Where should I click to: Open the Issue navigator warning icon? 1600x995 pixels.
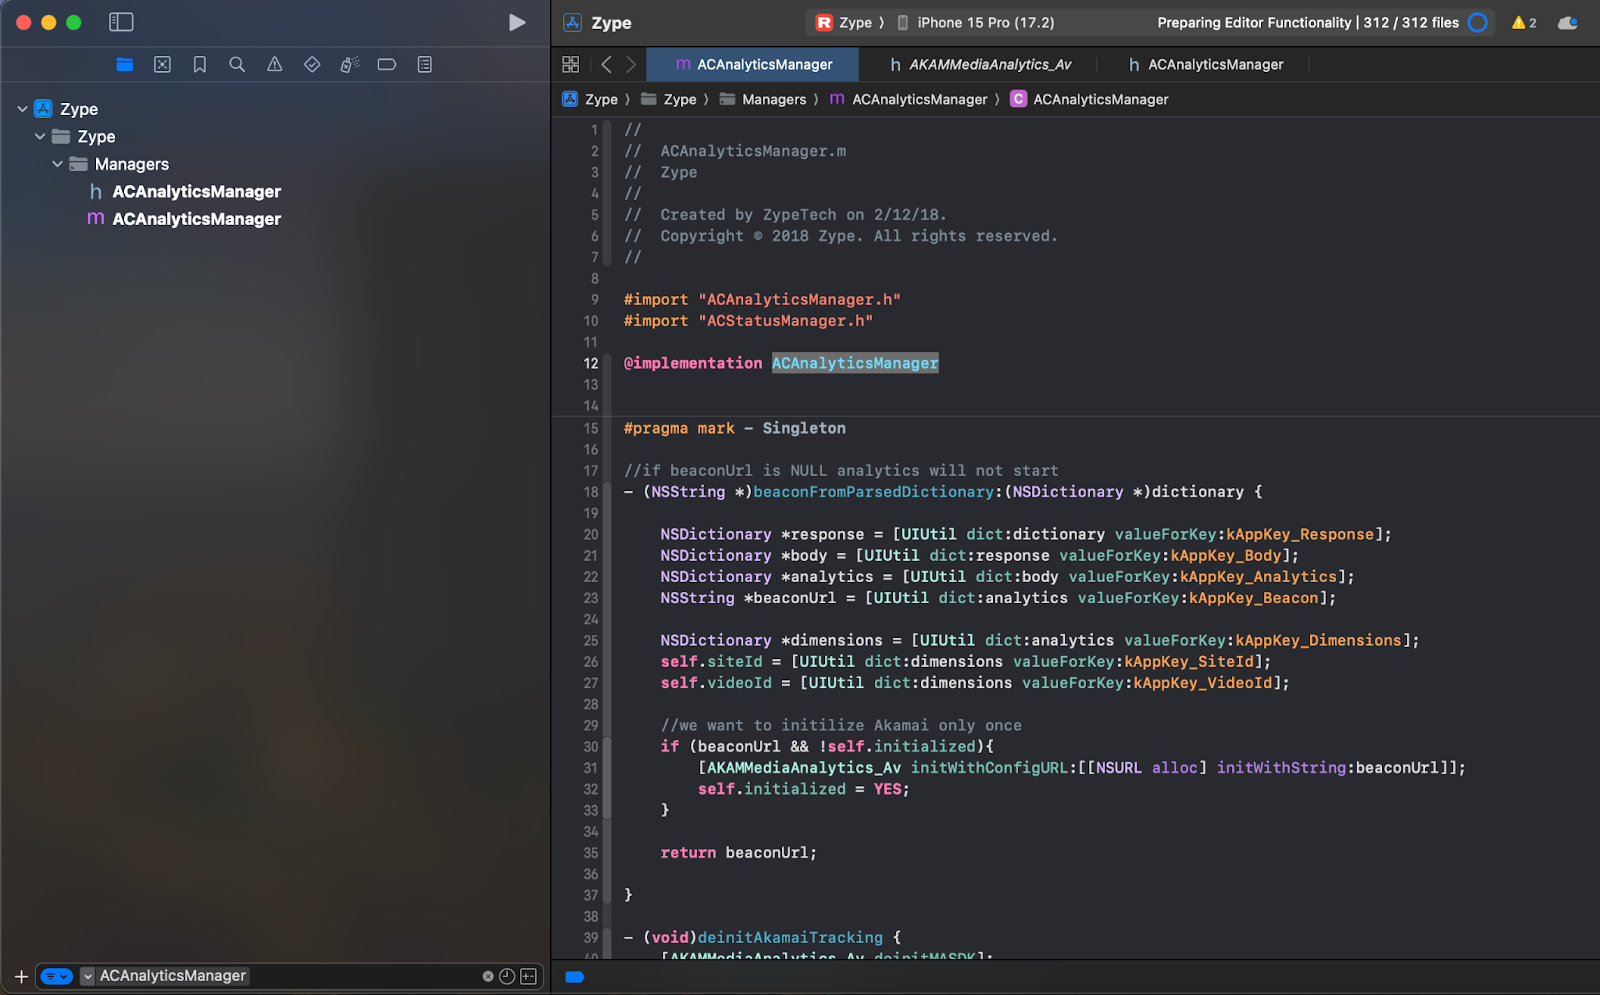click(274, 64)
